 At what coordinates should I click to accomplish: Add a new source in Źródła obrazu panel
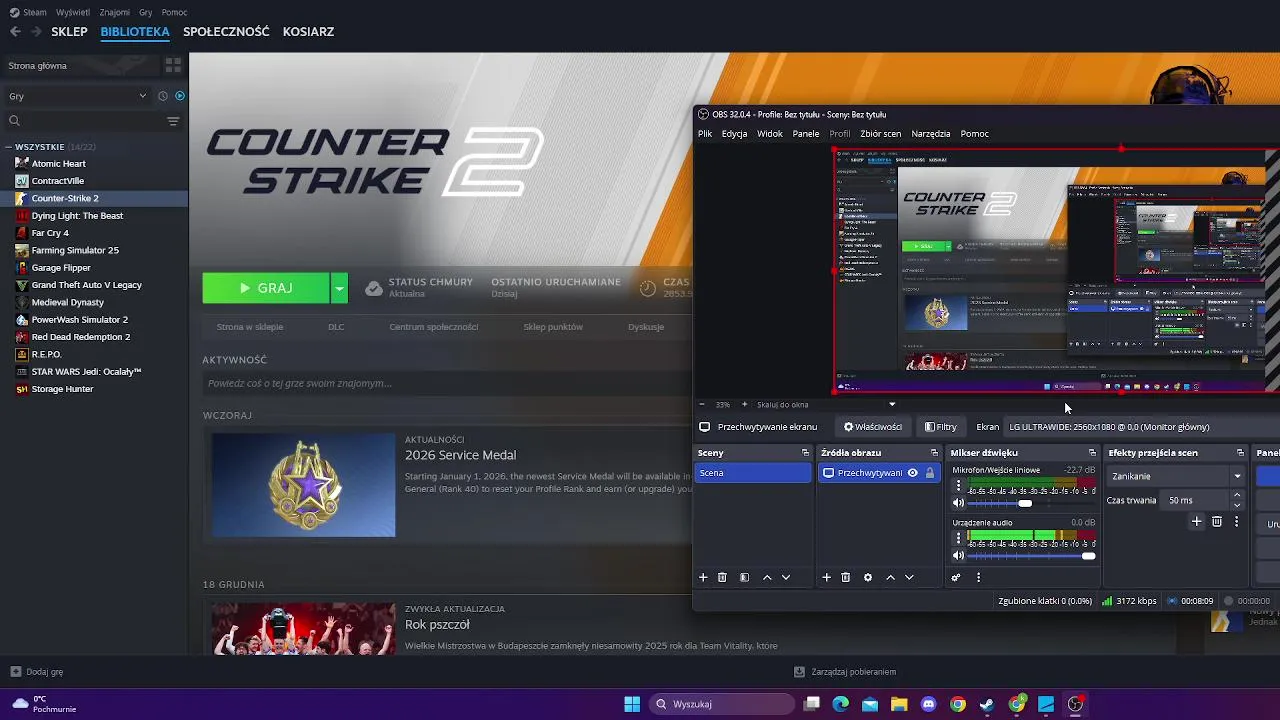click(826, 577)
